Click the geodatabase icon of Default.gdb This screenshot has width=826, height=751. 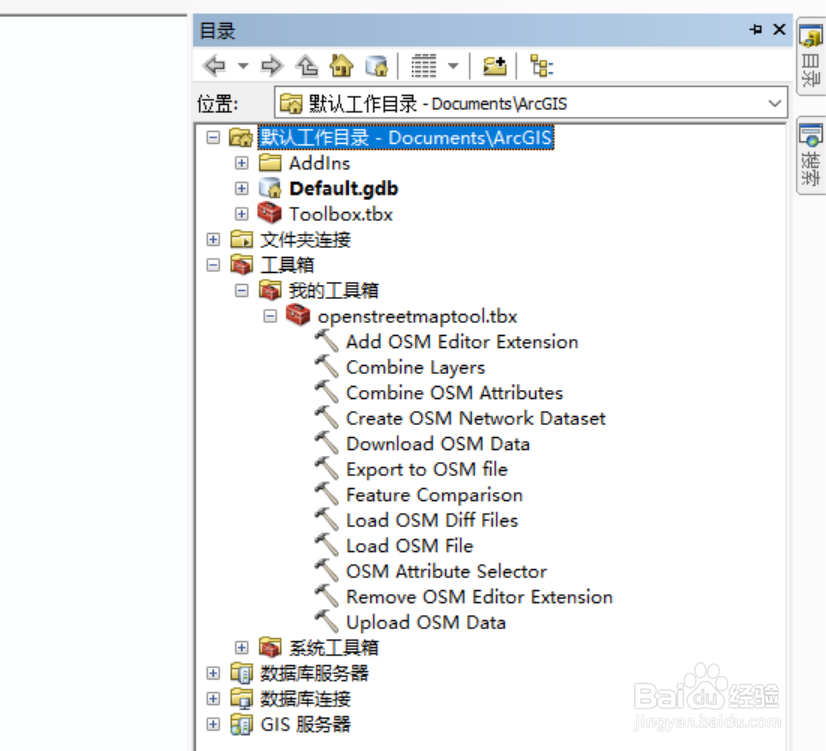pyautogui.click(x=270, y=188)
